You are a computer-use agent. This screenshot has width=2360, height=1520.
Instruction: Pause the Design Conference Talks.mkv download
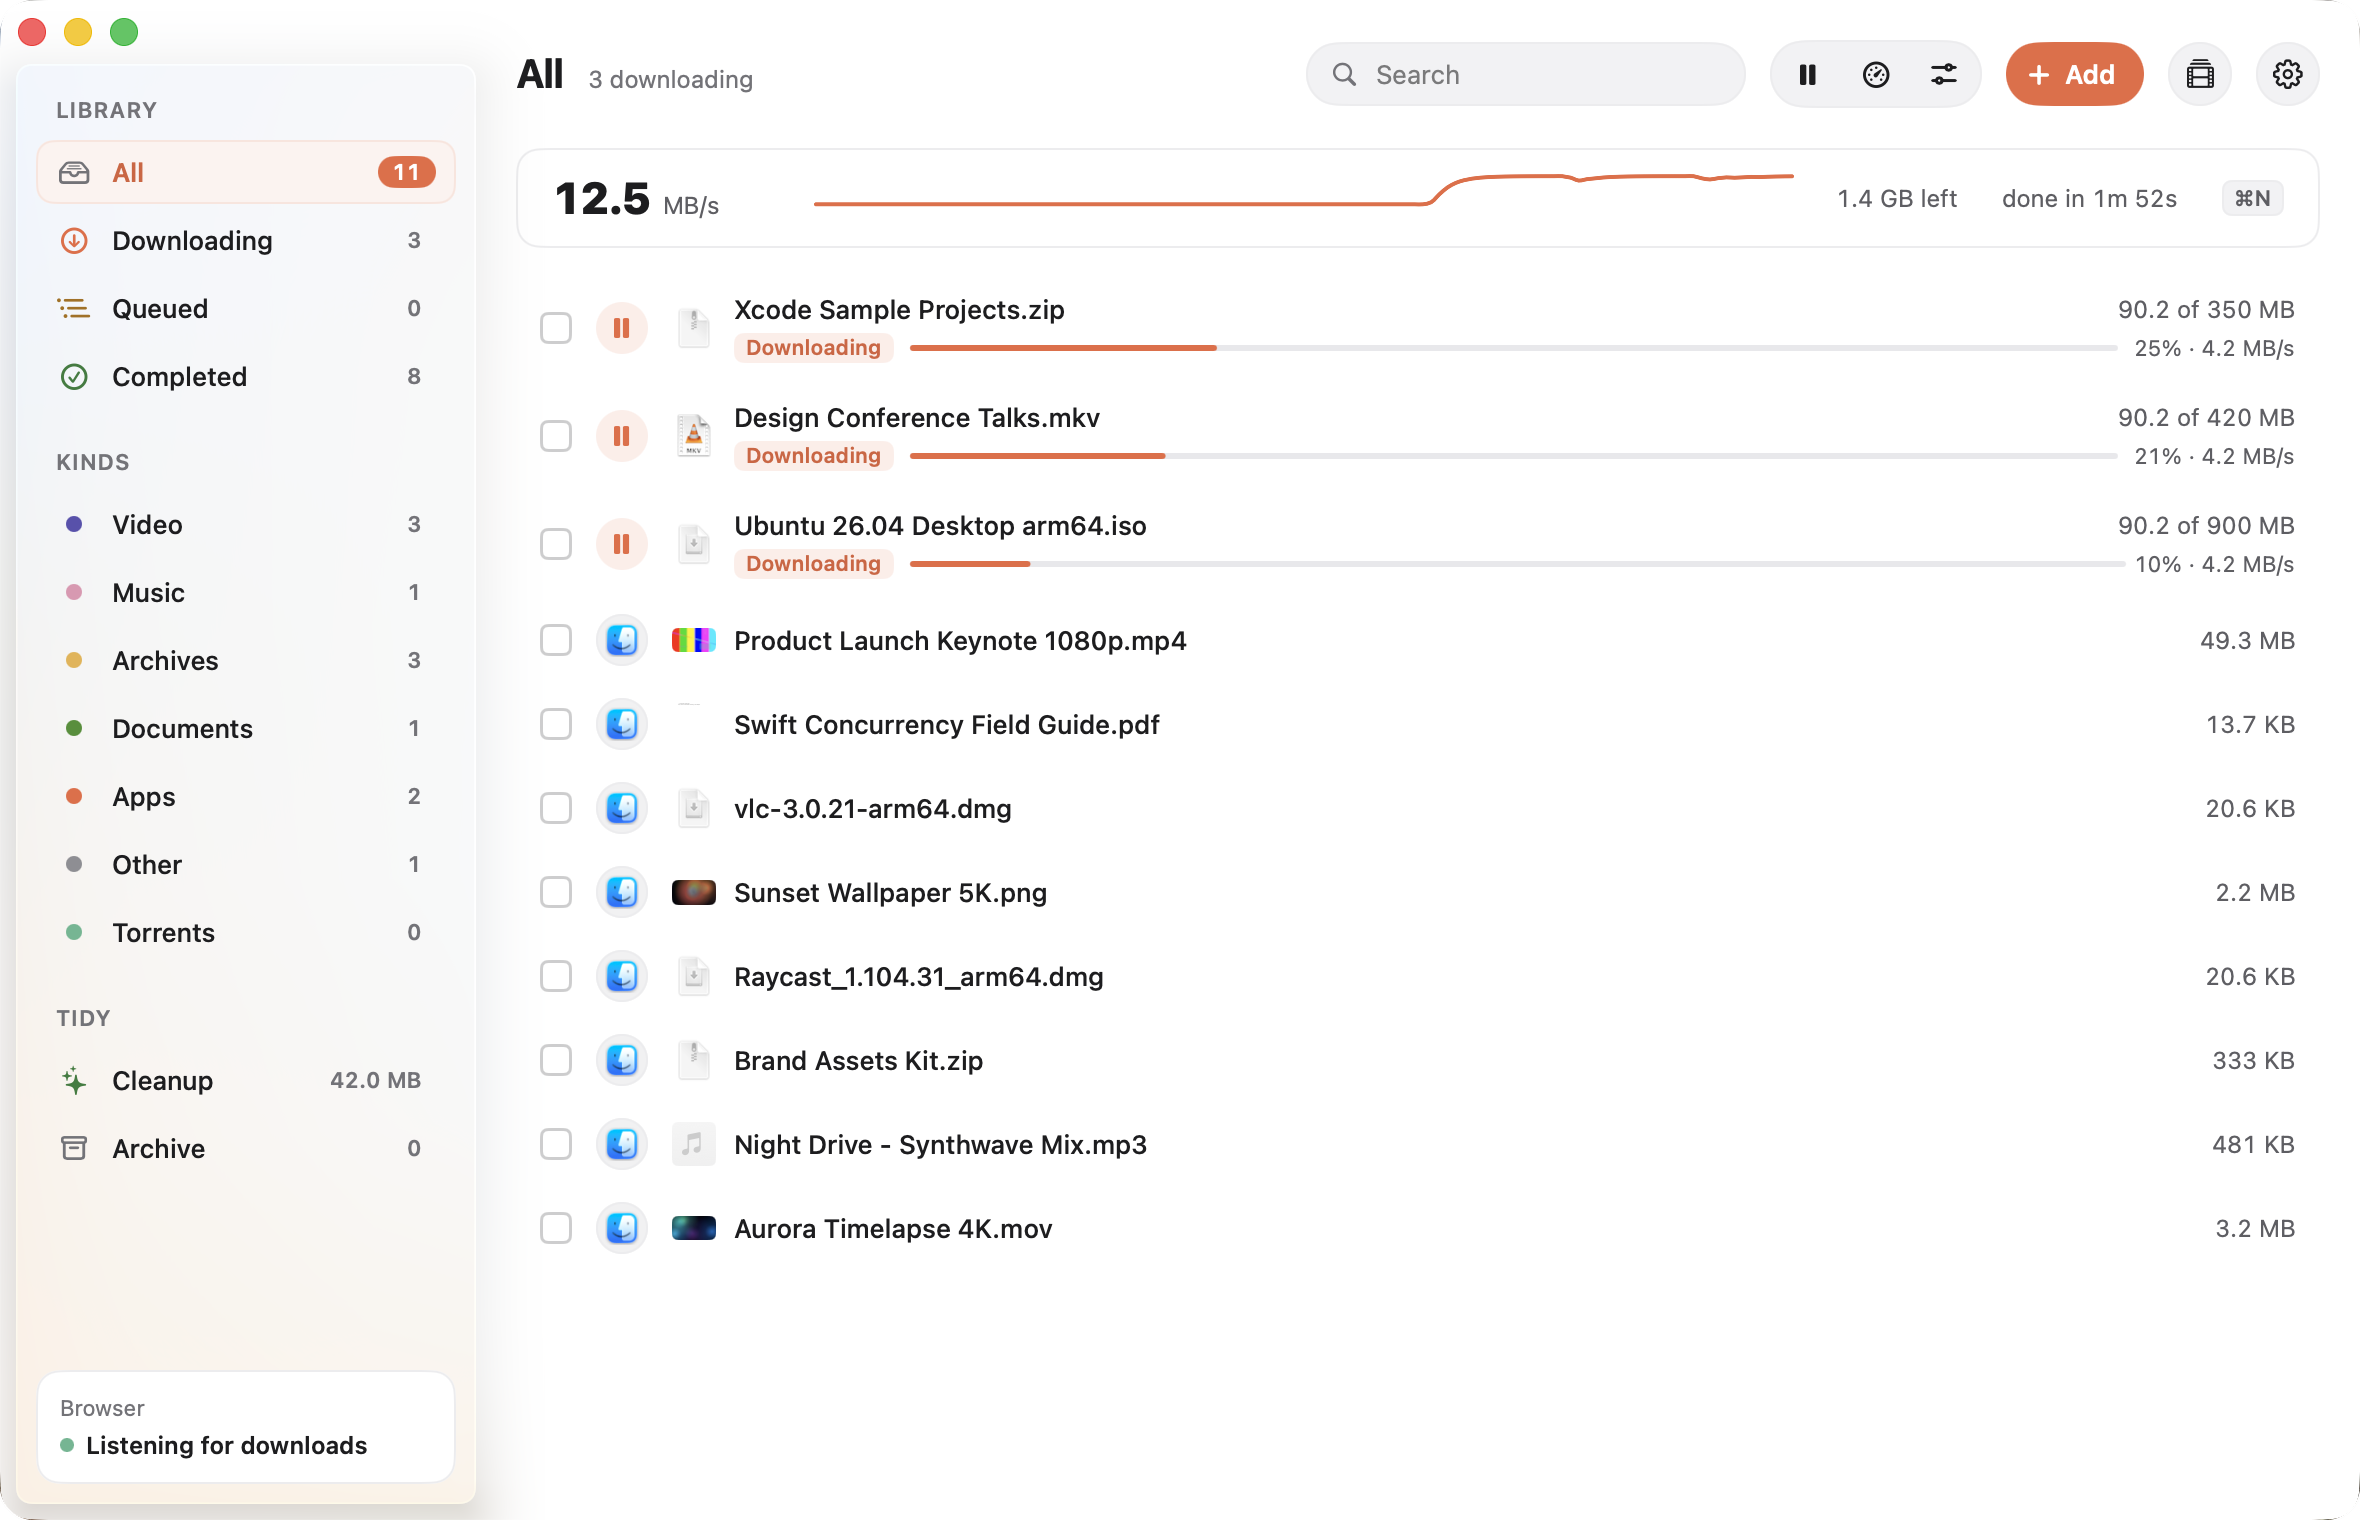click(x=622, y=436)
